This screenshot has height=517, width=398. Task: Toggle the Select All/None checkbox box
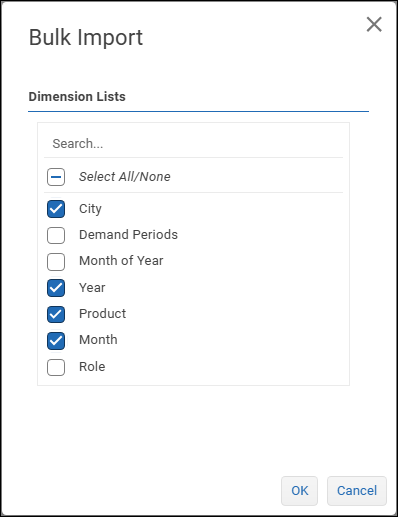click(56, 177)
